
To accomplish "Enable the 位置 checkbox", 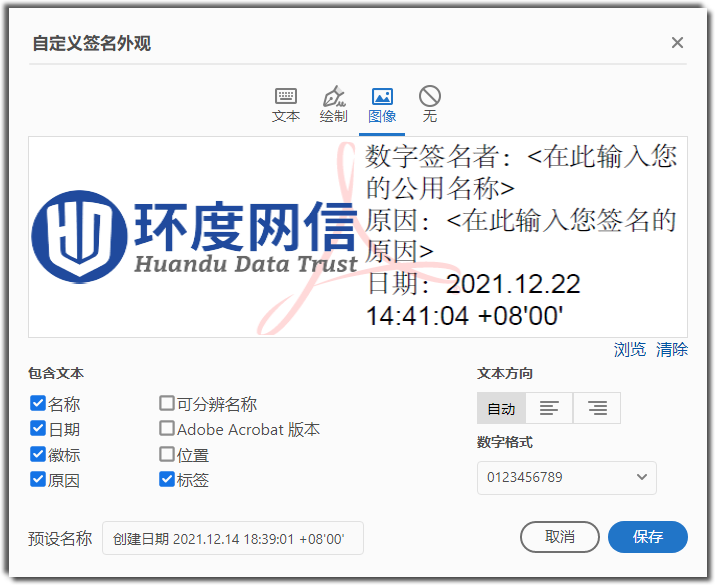I will 167,454.
